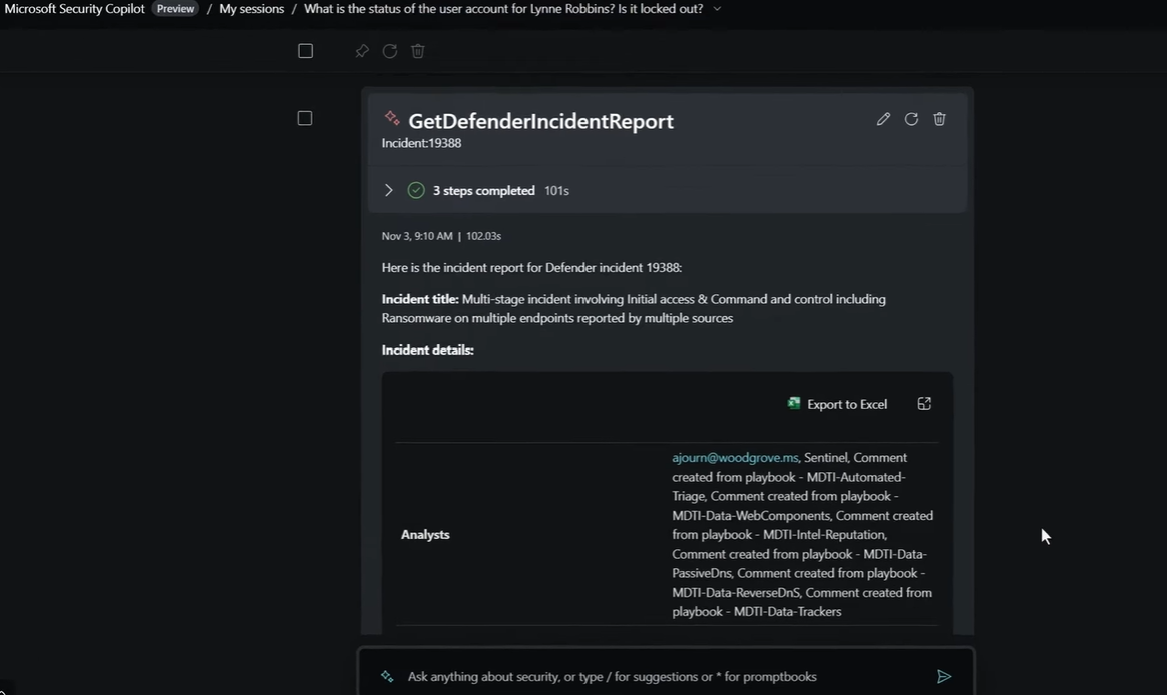
Task: Click the Ask anything about security input
Action: pos(640,677)
